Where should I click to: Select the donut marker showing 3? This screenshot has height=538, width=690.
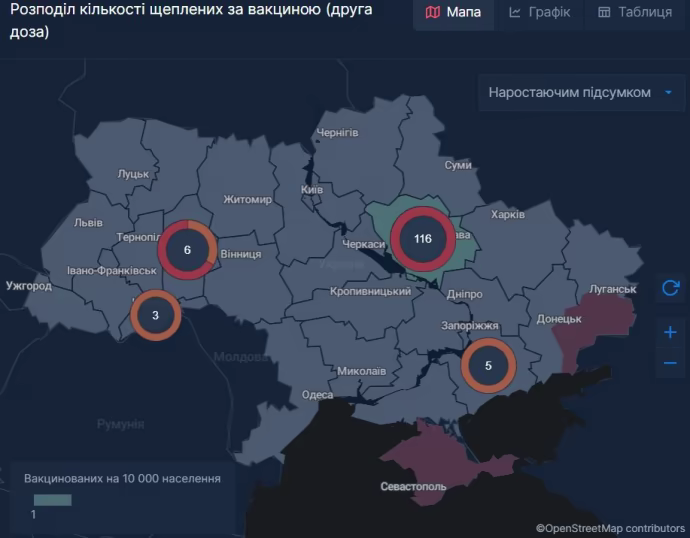click(155, 315)
